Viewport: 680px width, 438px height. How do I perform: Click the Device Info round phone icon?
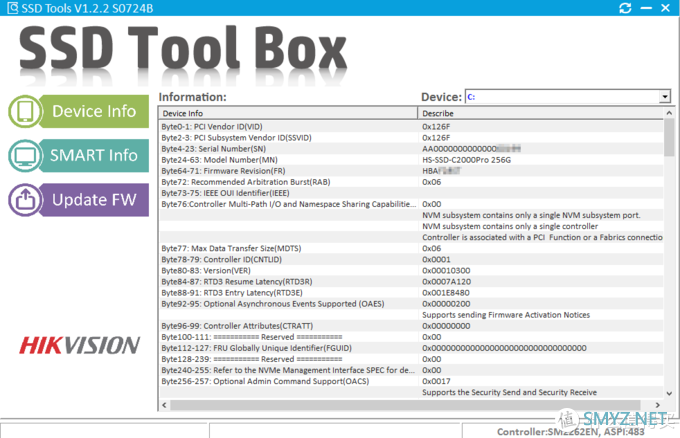tap(25, 111)
